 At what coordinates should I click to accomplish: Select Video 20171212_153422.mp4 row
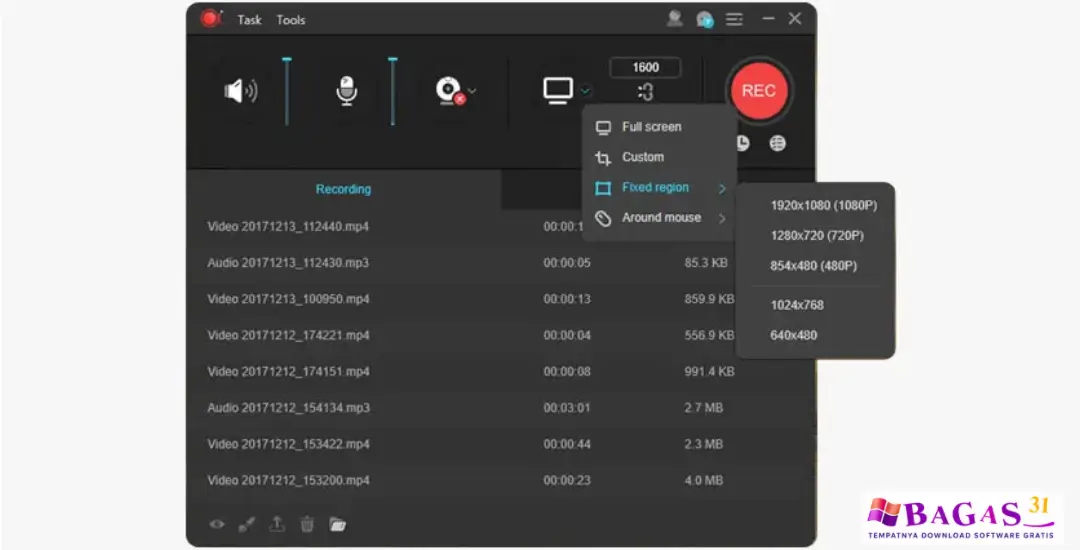click(501, 444)
